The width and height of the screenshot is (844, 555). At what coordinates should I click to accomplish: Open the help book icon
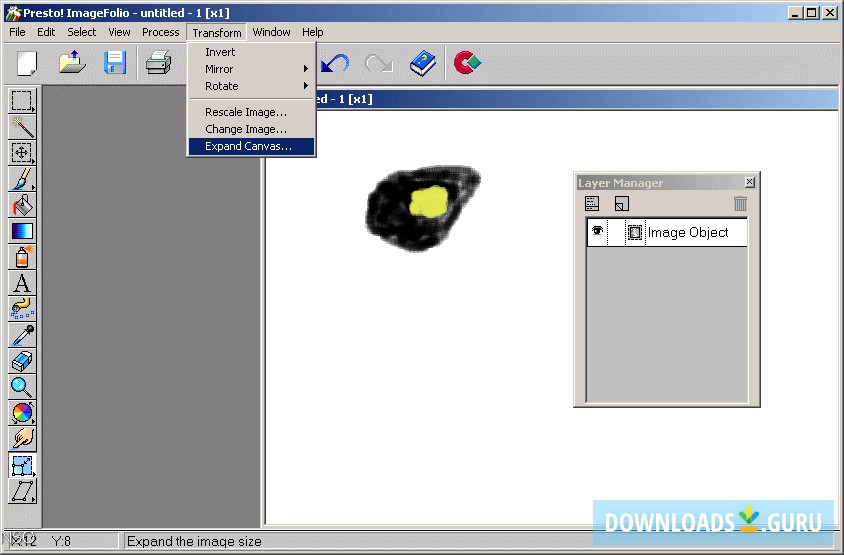point(423,63)
